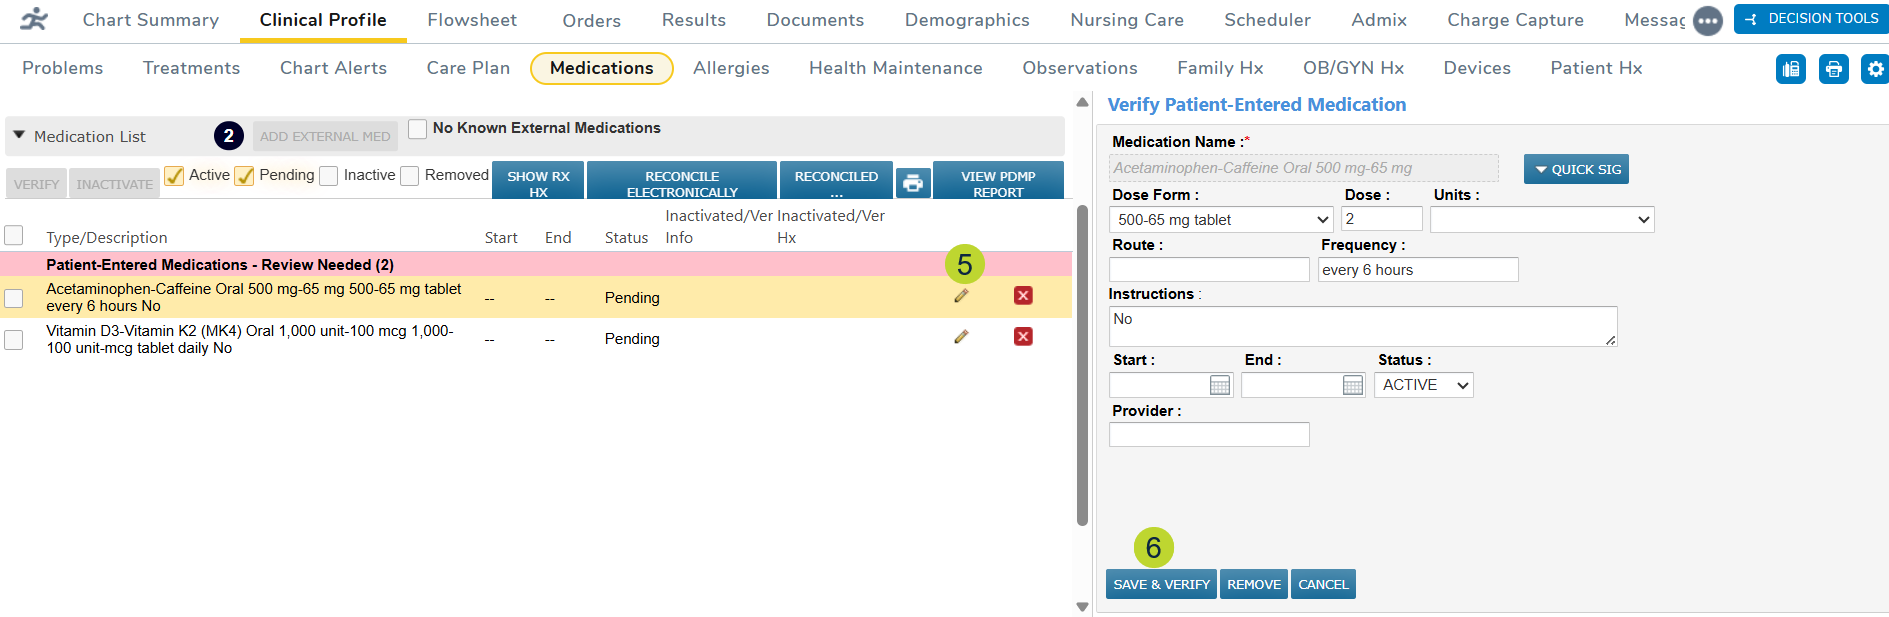Uncheck the Active medications filter
1889x617 pixels.
(174, 176)
